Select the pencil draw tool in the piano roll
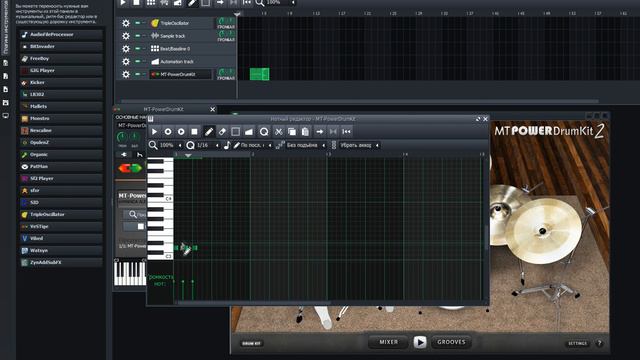The image size is (640, 360). [209, 132]
